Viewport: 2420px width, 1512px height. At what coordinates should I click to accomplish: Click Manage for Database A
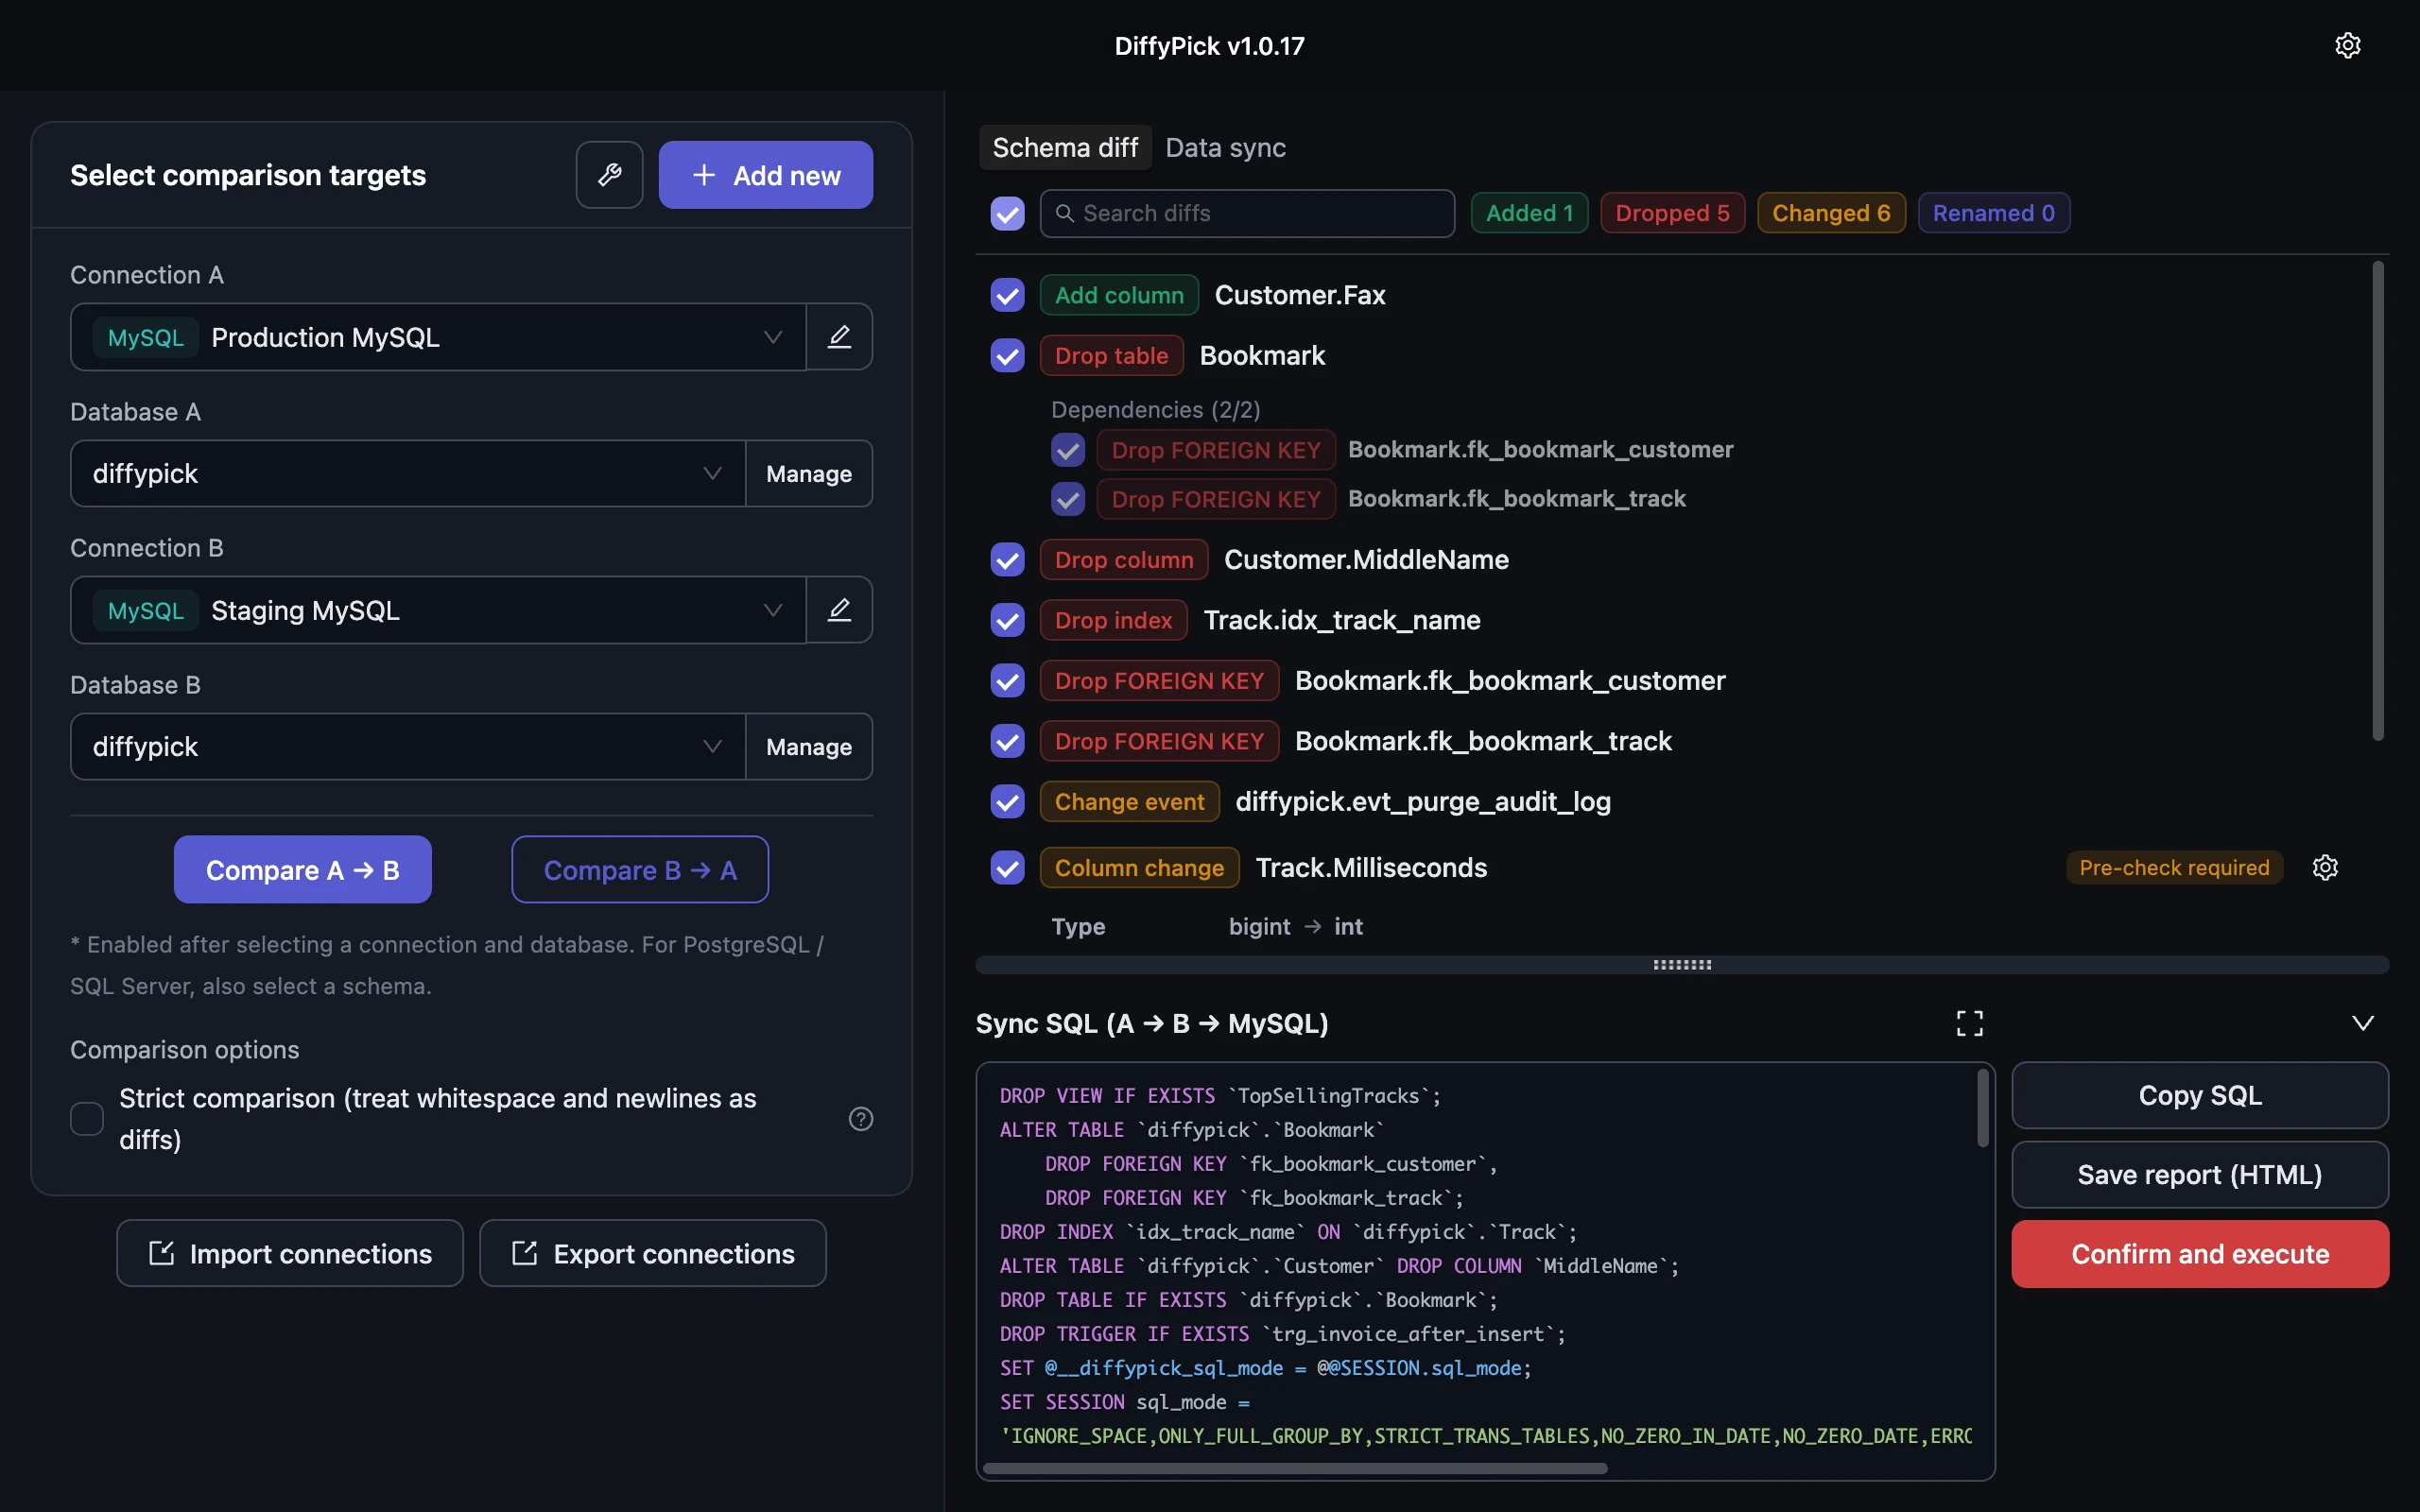809,473
